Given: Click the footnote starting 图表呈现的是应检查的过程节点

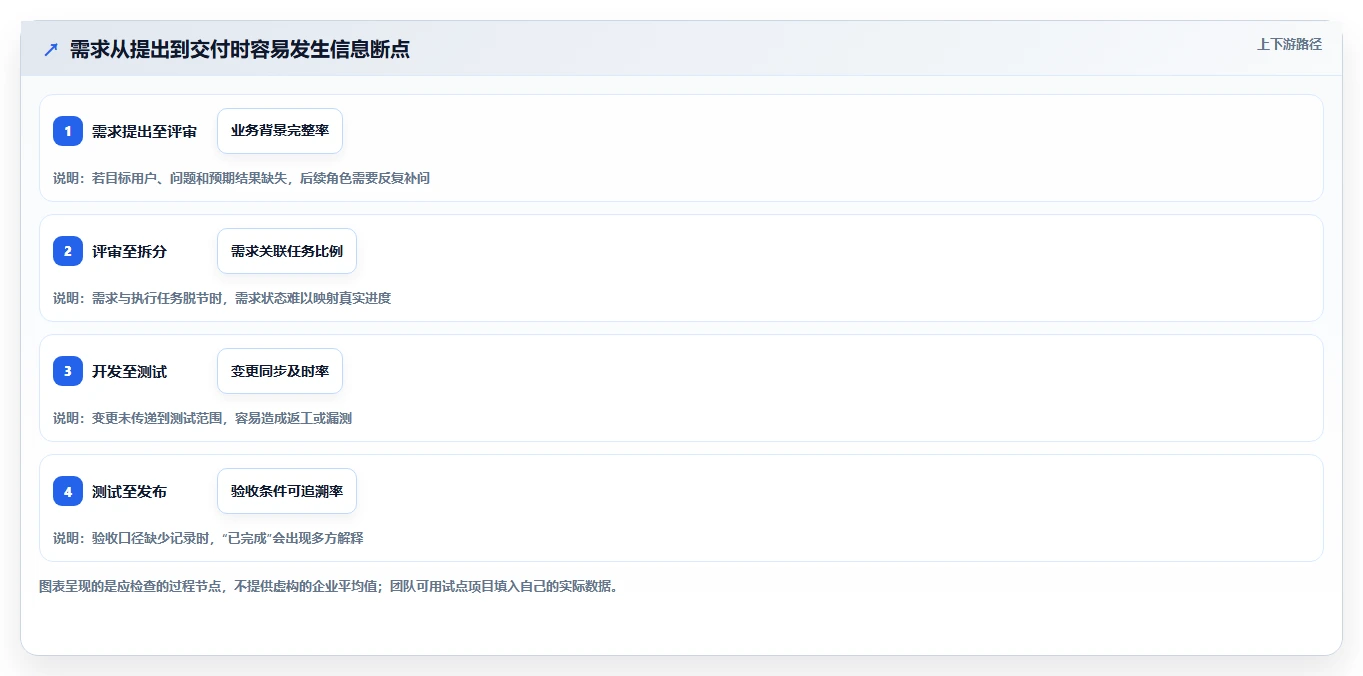Looking at the screenshot, I should point(328,586).
